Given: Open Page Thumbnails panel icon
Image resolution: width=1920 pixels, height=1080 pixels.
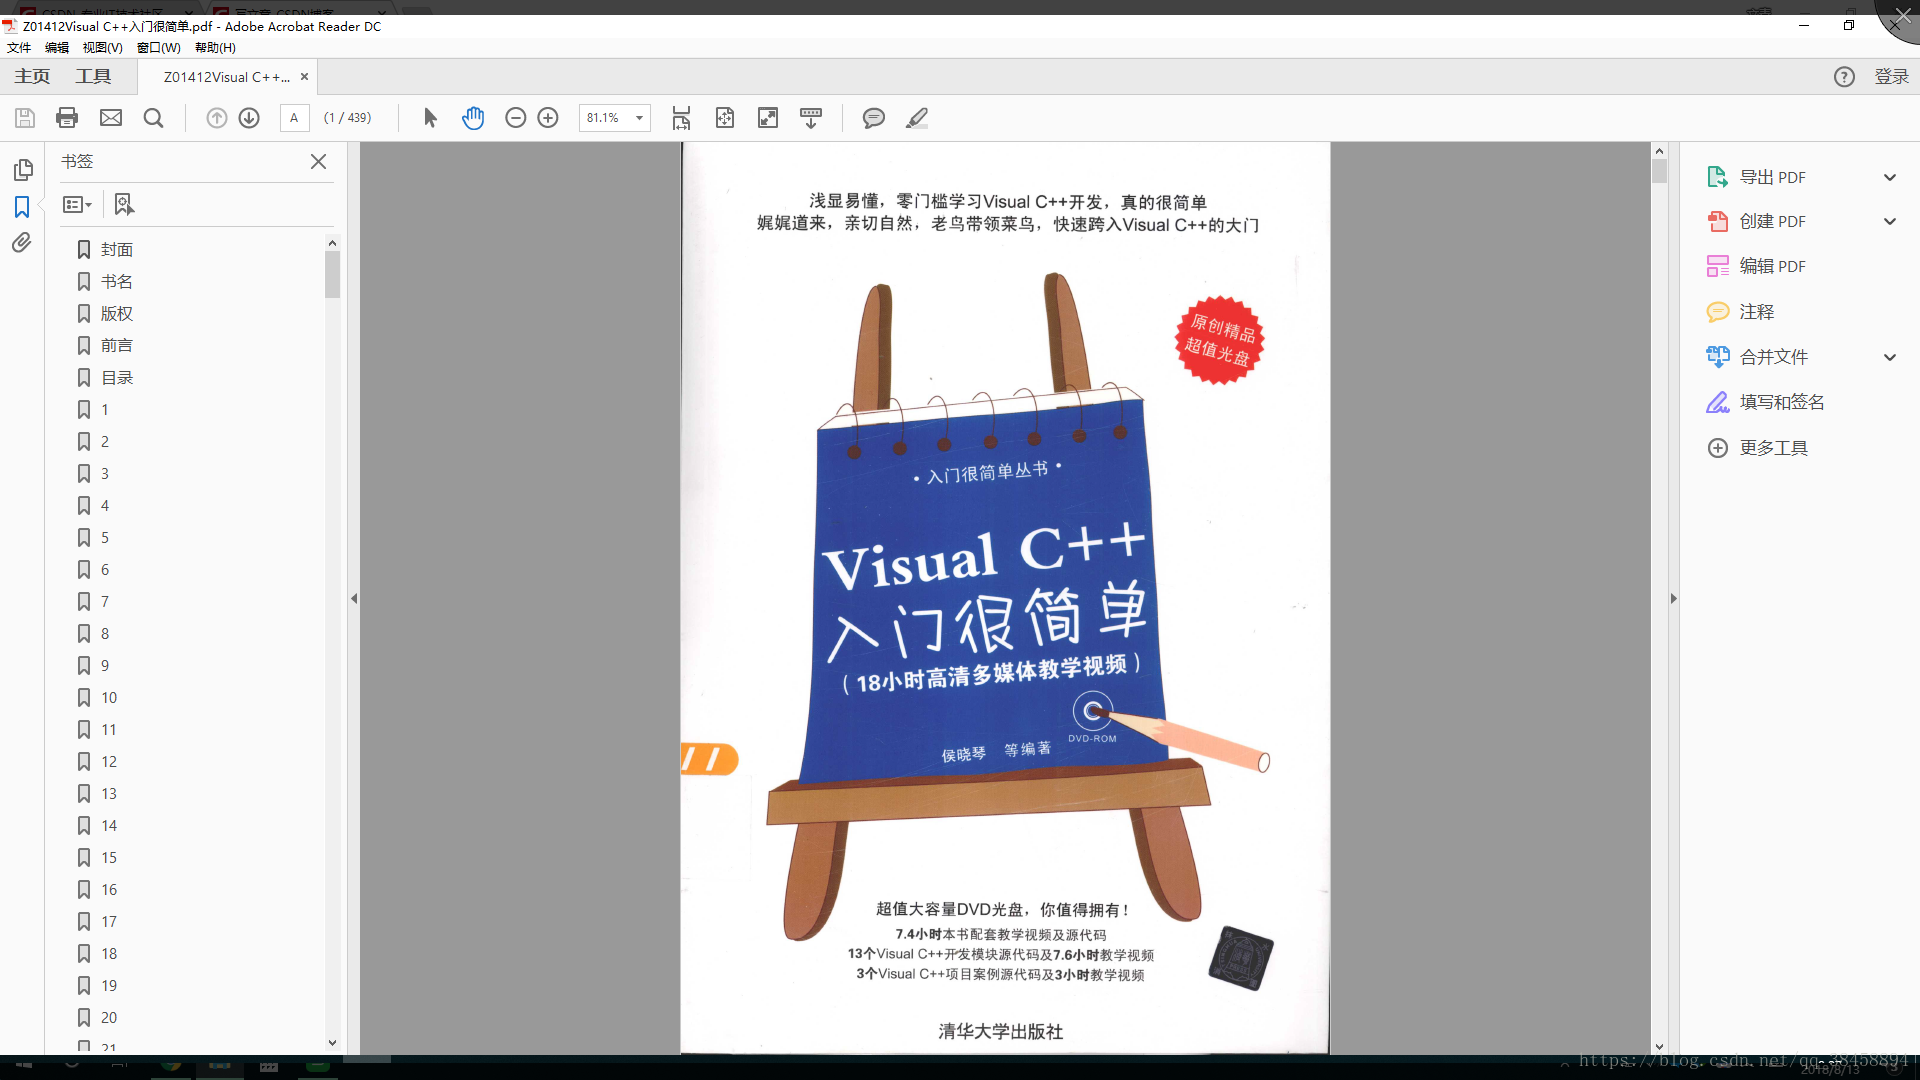Looking at the screenshot, I should [22, 169].
